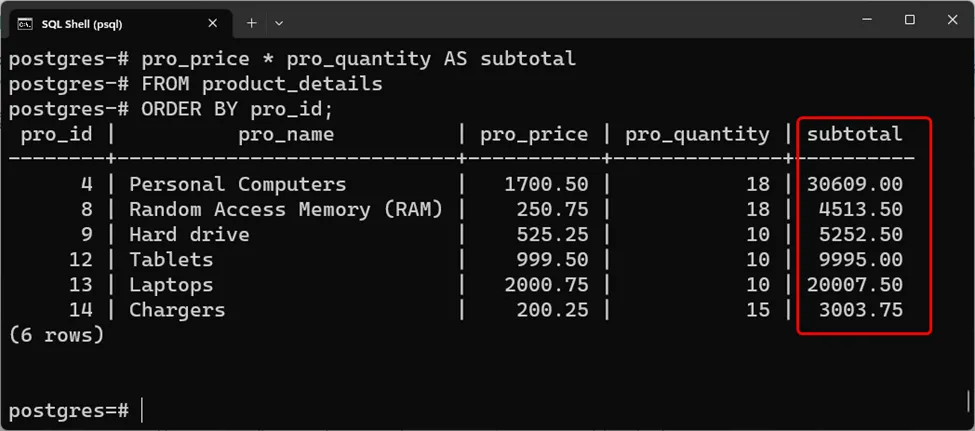Open a new terminal tab with plus
Screen dimensions: 975x431
click(251, 22)
